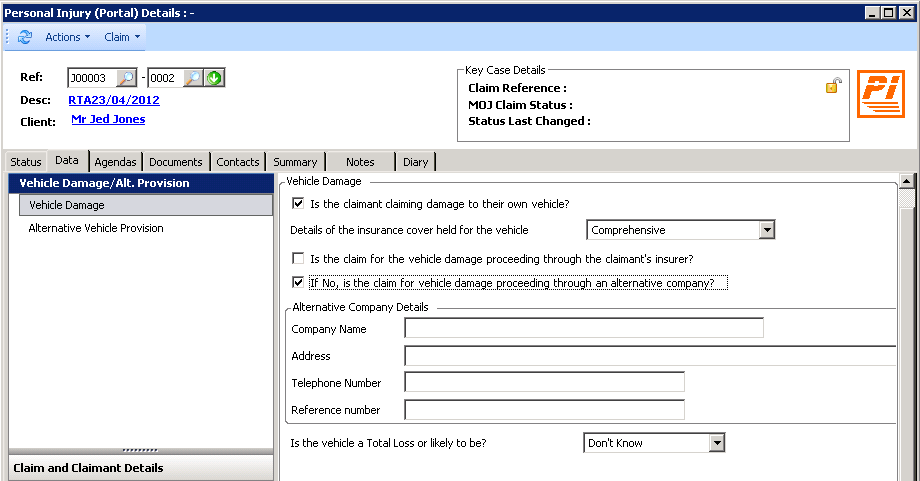920x481 pixels.
Task: Click search icon next to J00003 field
Action: pos(126,77)
